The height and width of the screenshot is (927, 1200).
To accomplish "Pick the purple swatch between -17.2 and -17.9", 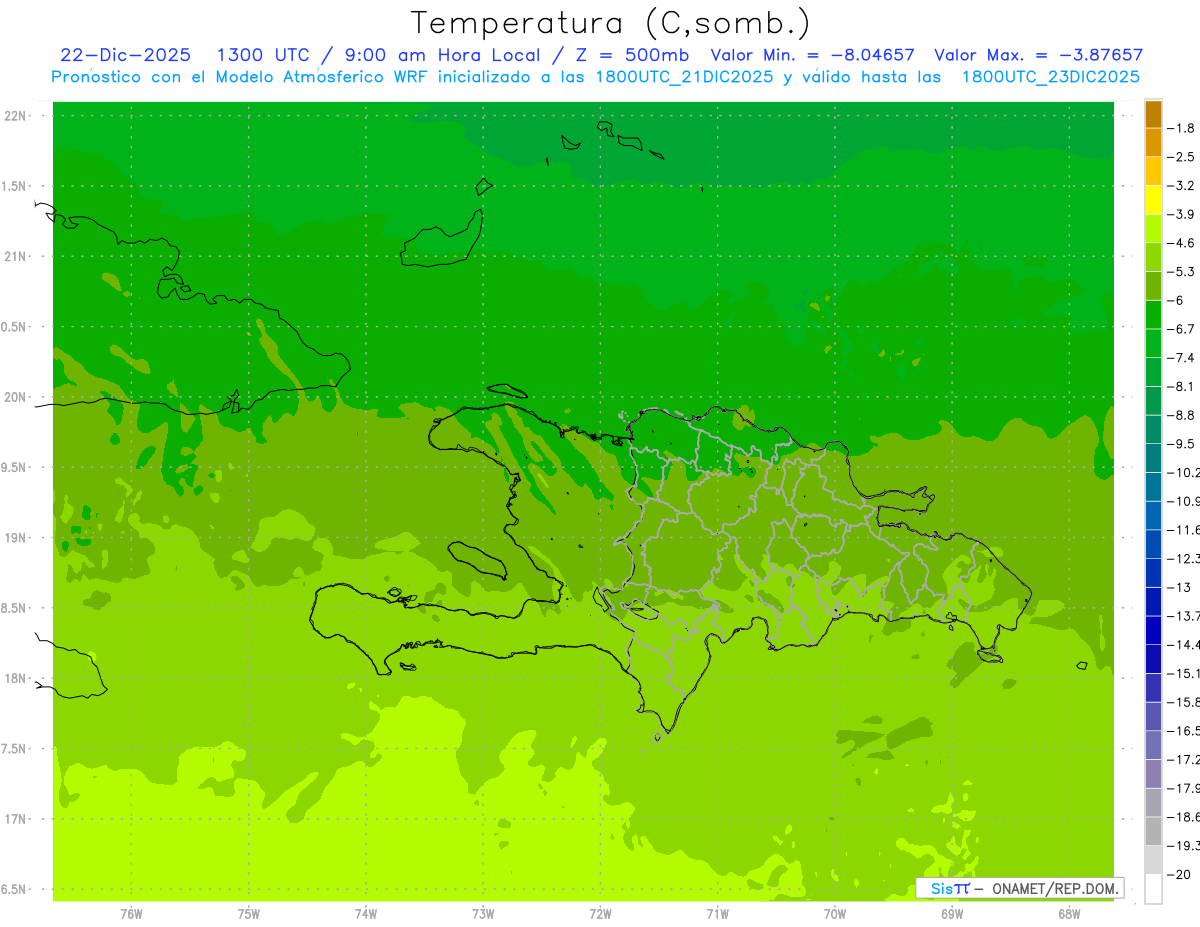I will coord(1153,774).
